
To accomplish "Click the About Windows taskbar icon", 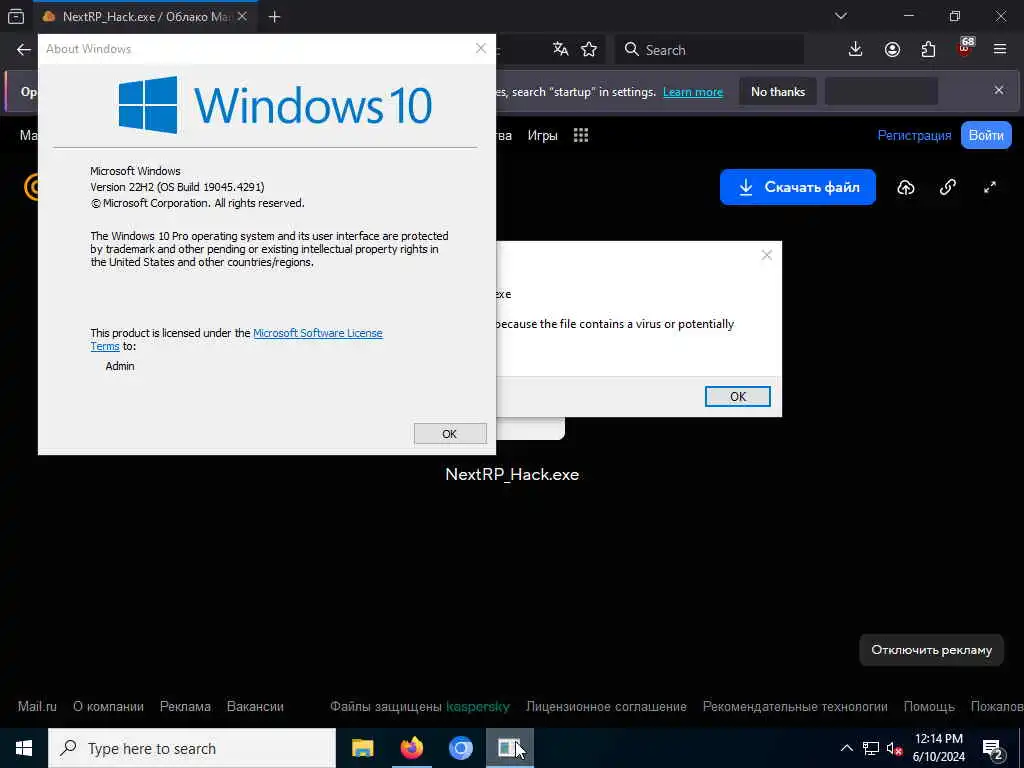I will (509, 748).
